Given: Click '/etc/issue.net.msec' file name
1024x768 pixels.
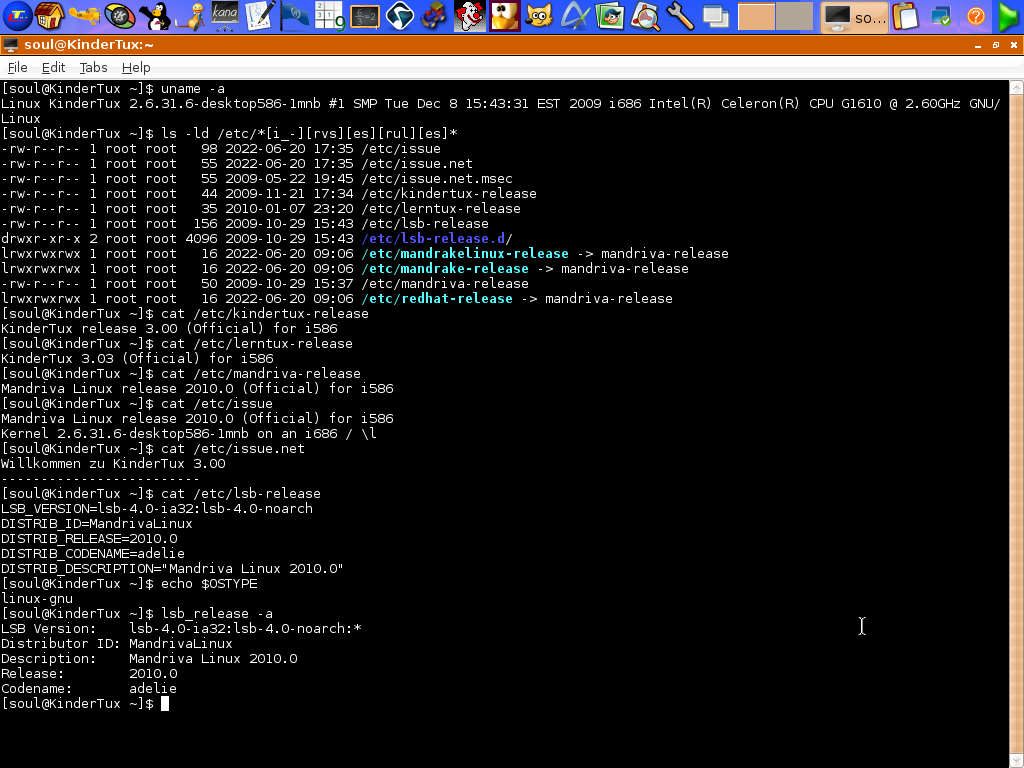Looking at the screenshot, I should coord(437,179).
